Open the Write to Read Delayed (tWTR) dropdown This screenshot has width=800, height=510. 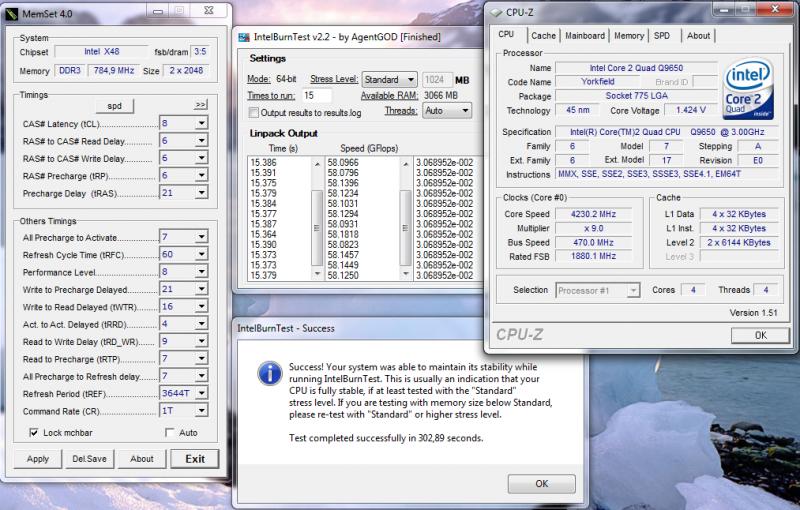coord(202,306)
